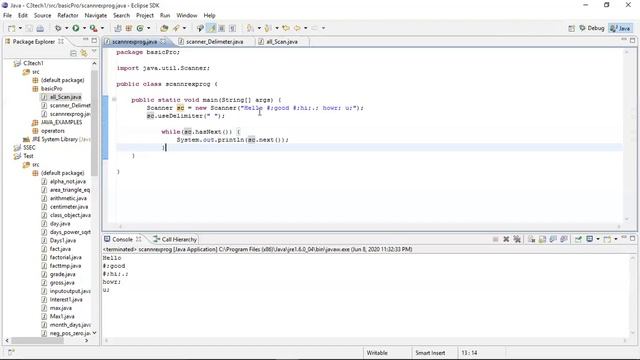Screen dimensions: 640x360
Task: Toggle the Java Editor Breadcrumb icon
Action: [200, 28]
